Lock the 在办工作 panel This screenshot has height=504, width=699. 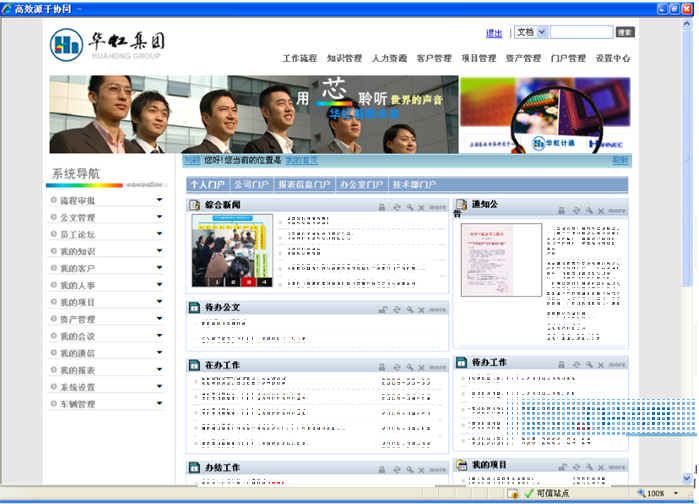pos(382,367)
